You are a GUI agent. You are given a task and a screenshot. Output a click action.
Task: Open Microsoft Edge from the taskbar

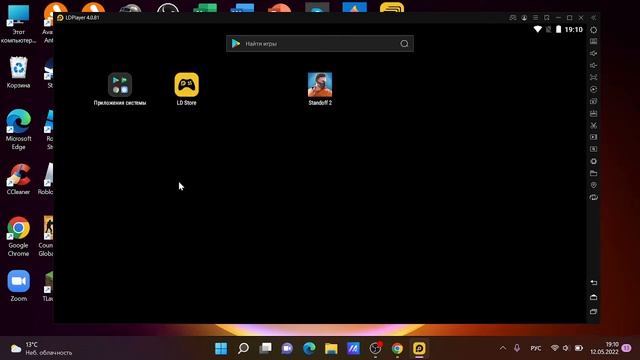(x=309, y=348)
